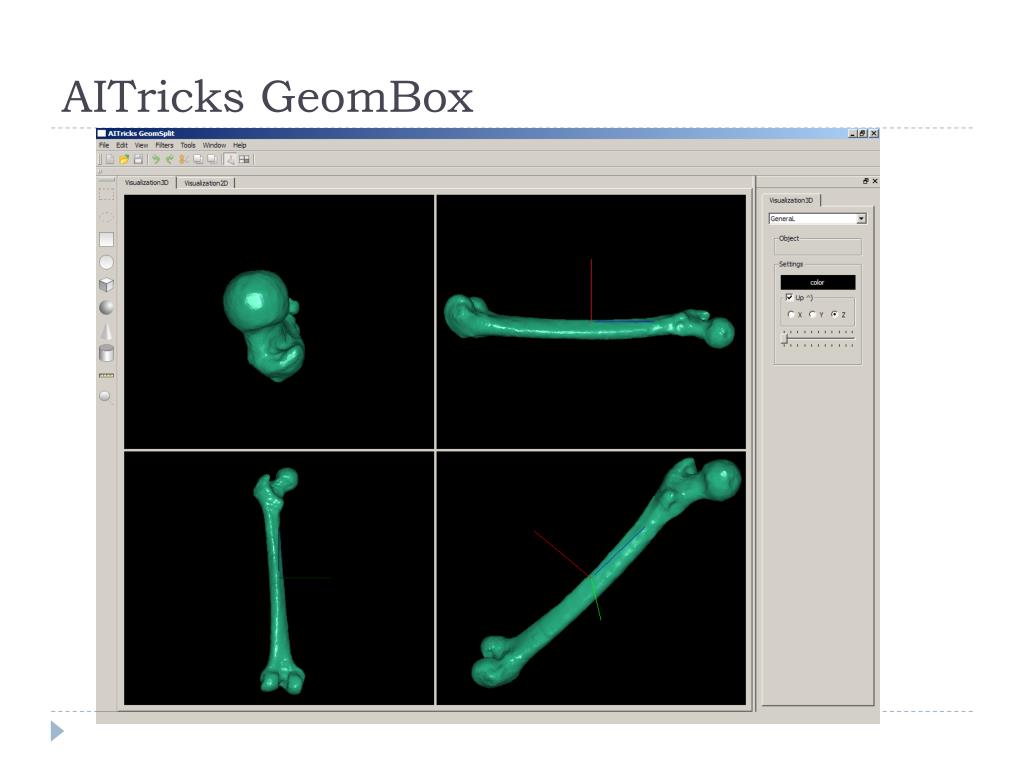Click the main toolbar drag handle

point(101,159)
